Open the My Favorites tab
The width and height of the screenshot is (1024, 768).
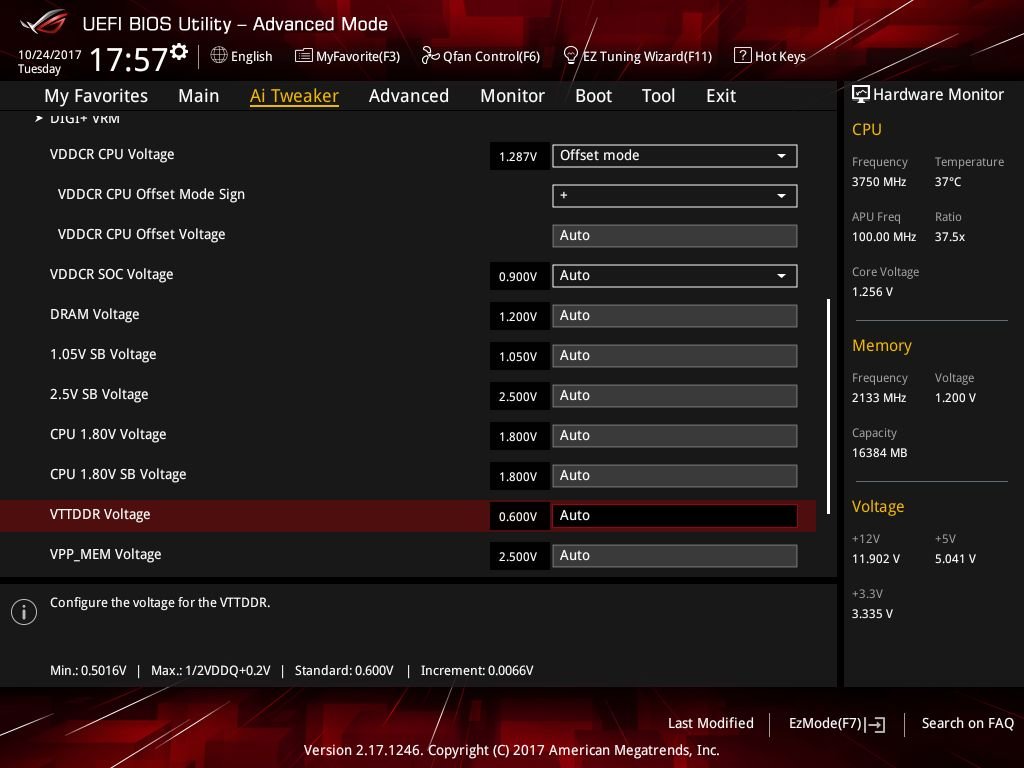click(96, 96)
